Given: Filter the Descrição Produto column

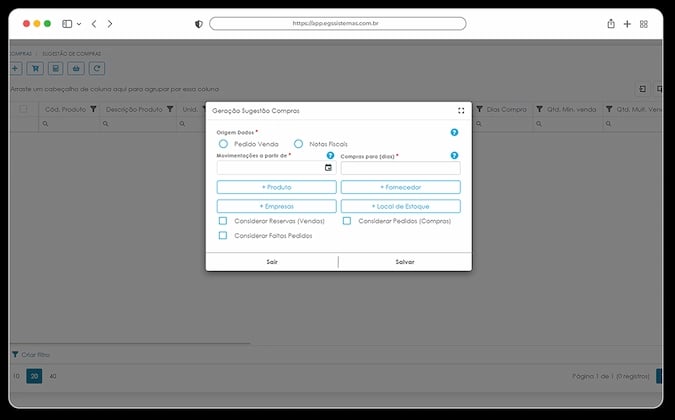Looking at the screenshot, I should pyautogui.click(x=170, y=109).
